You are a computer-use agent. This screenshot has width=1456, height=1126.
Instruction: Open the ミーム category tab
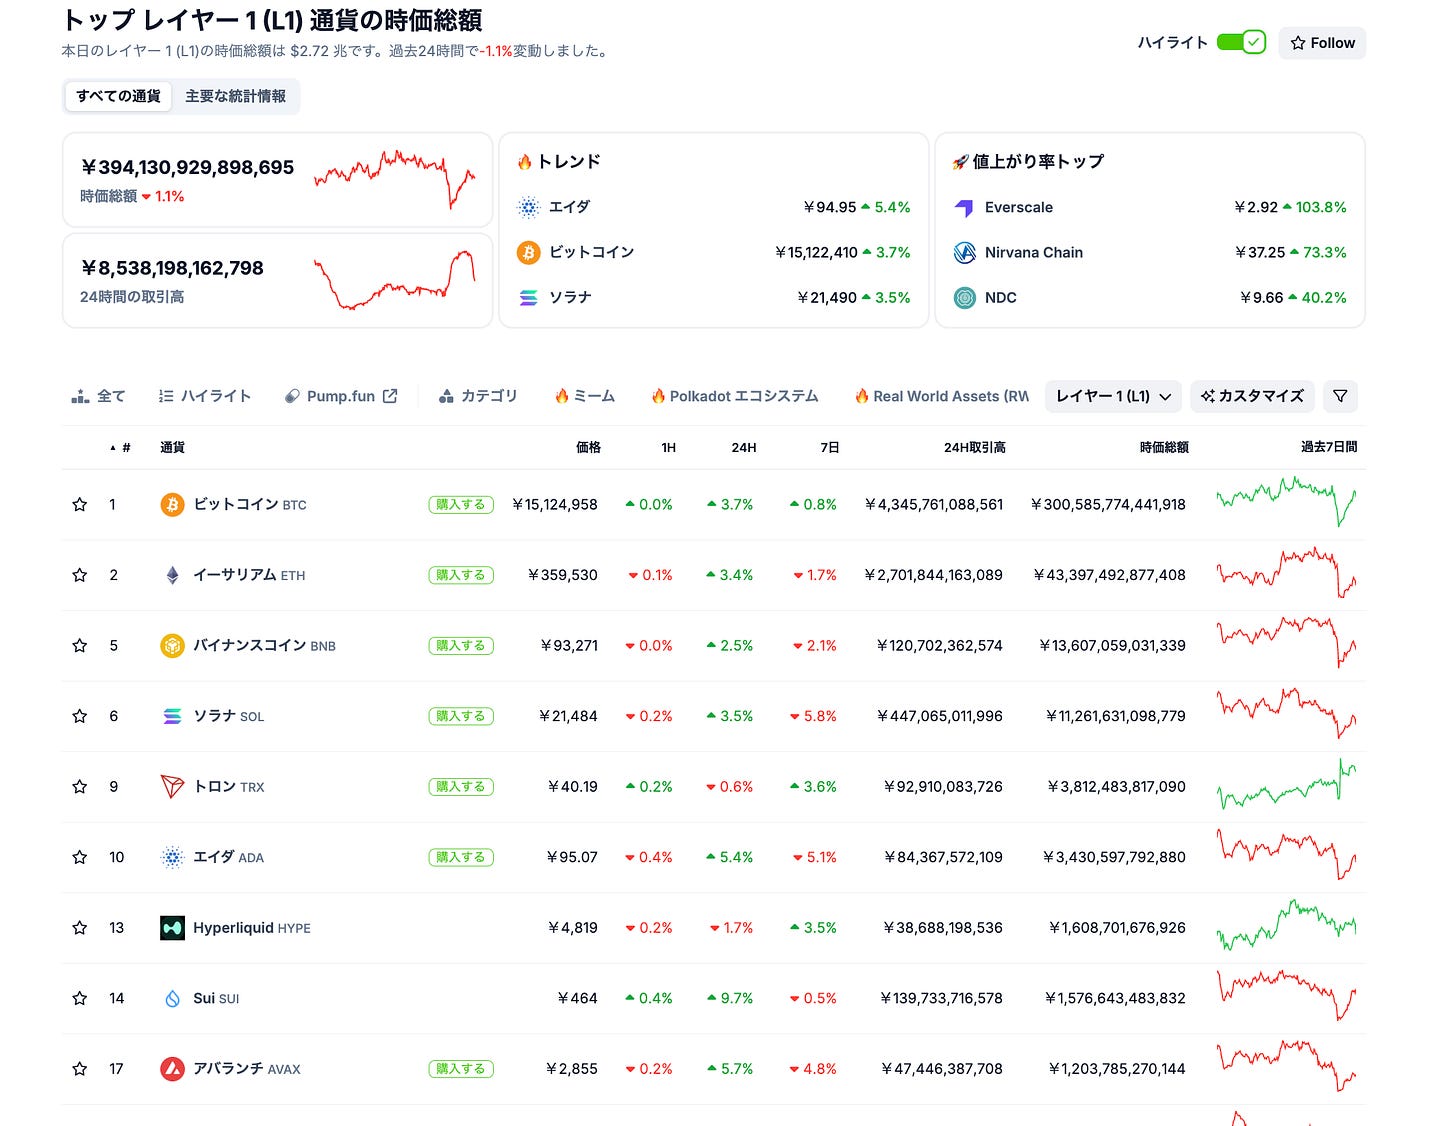click(585, 396)
